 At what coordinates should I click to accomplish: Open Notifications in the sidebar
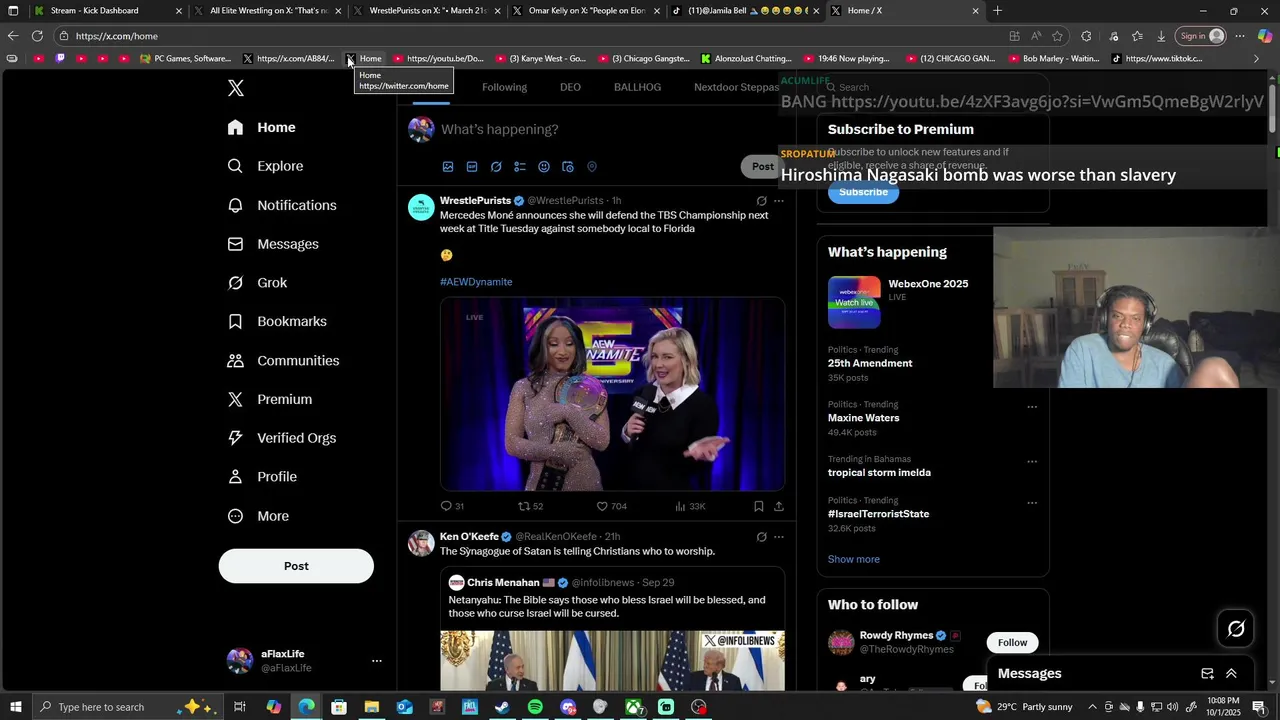click(x=282, y=205)
